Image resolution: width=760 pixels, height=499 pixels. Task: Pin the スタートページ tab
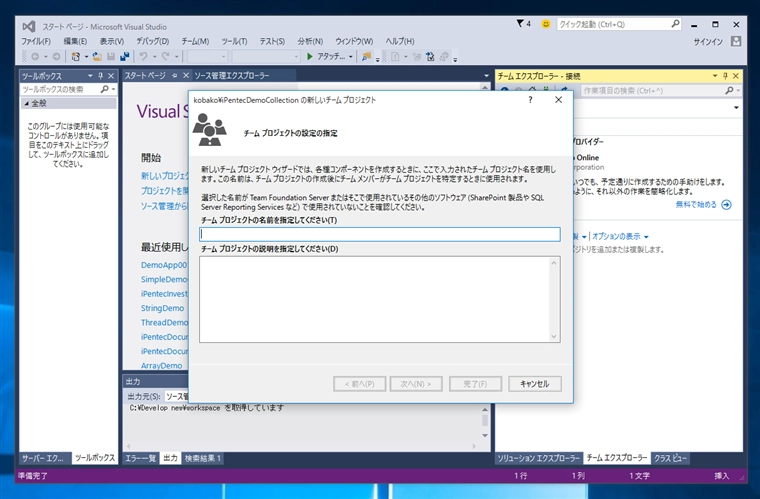pos(174,76)
